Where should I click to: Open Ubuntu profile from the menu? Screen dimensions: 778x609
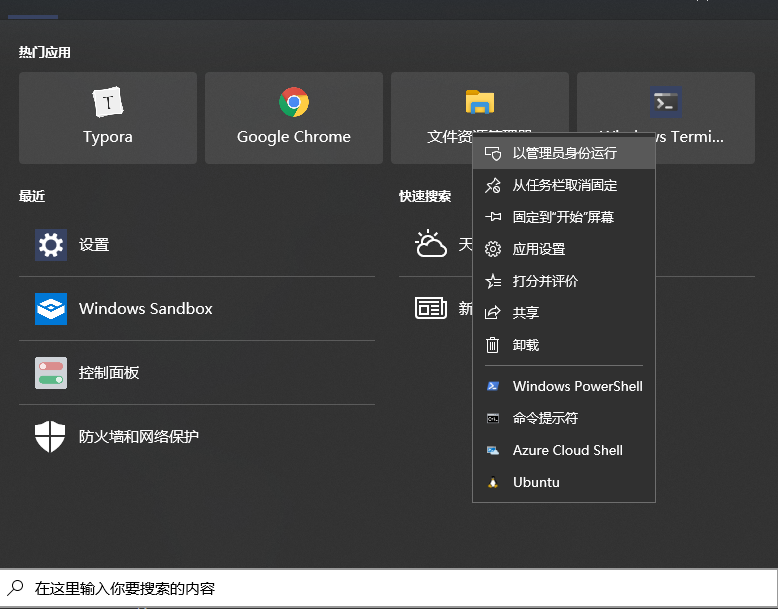(x=564, y=482)
